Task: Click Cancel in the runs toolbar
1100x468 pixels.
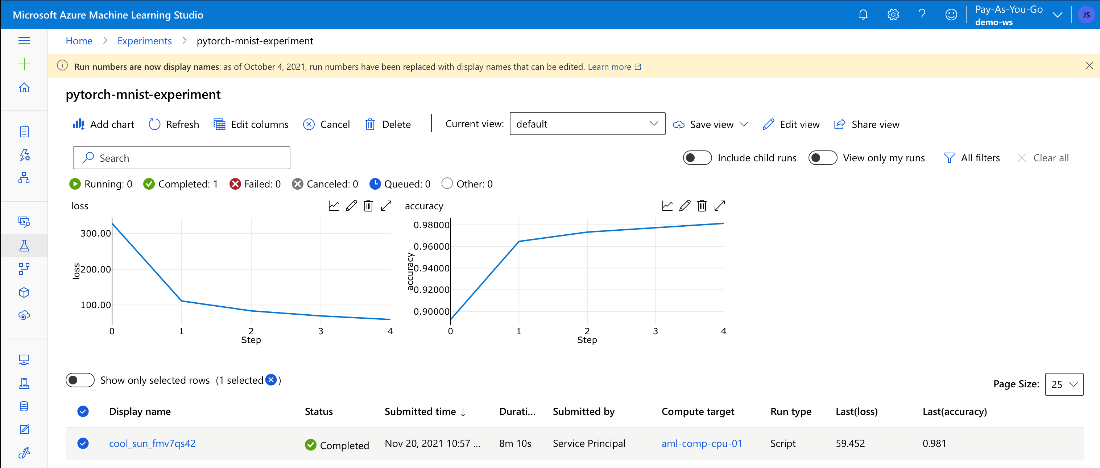Action: tap(326, 124)
